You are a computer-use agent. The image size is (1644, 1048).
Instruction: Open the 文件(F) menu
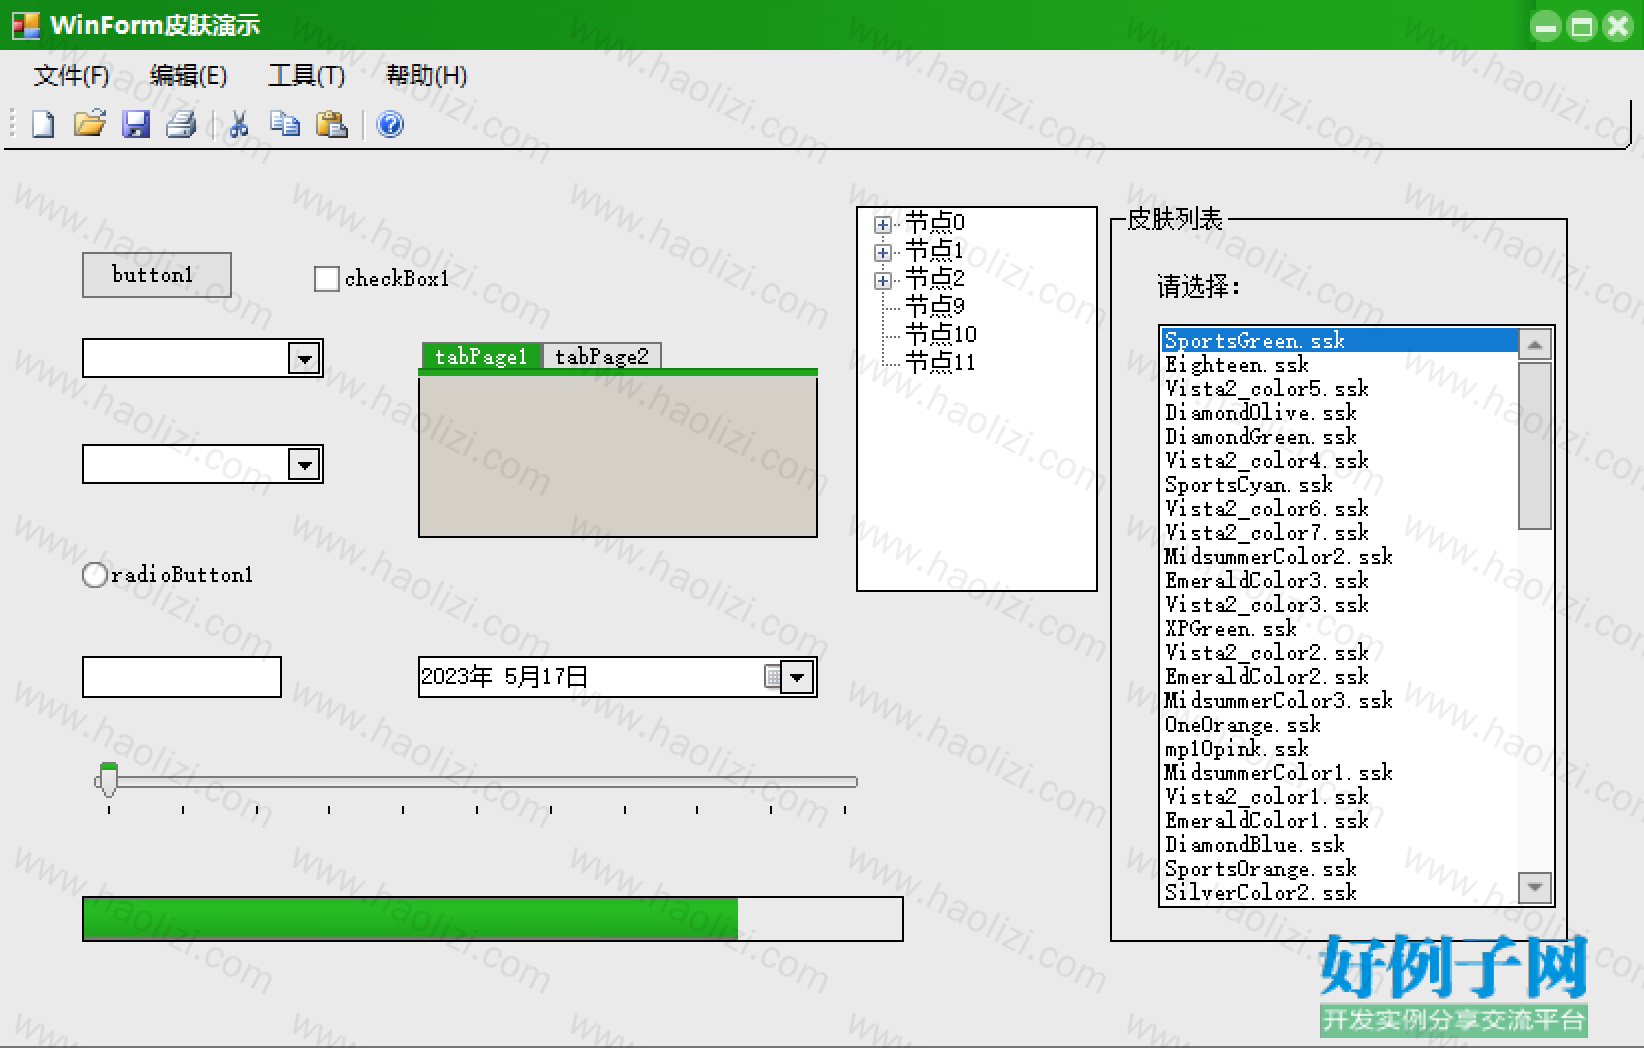pyautogui.click(x=71, y=76)
